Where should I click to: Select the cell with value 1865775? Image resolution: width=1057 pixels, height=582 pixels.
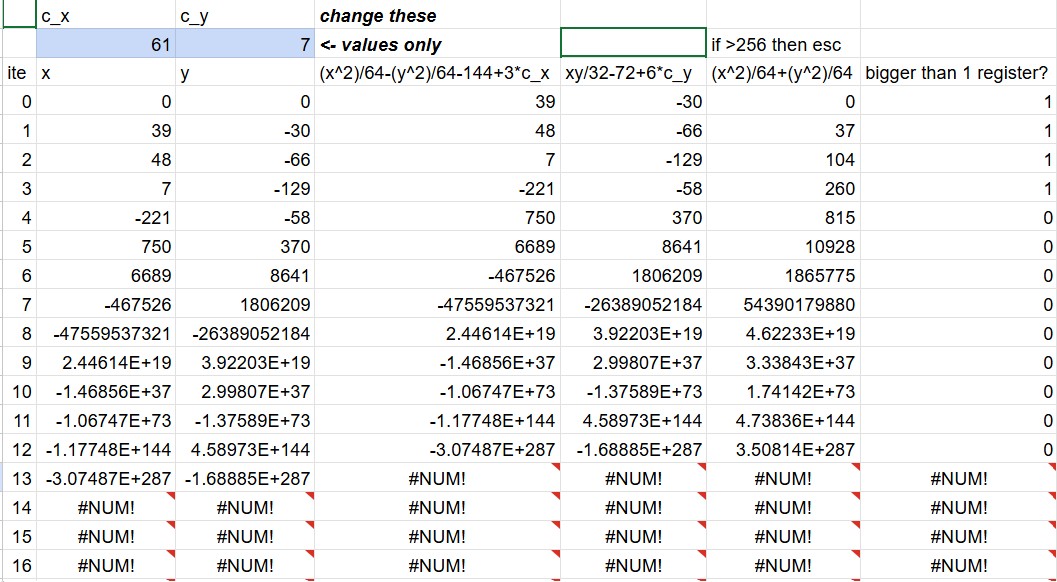[x=783, y=275]
